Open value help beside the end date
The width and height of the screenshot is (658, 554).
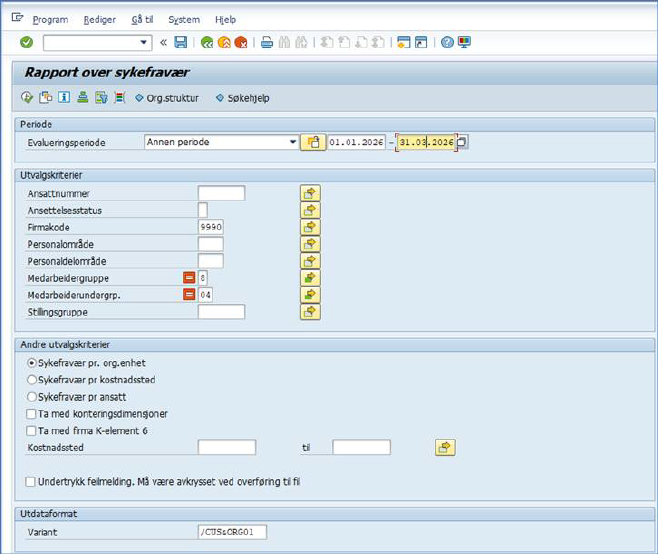(x=462, y=142)
